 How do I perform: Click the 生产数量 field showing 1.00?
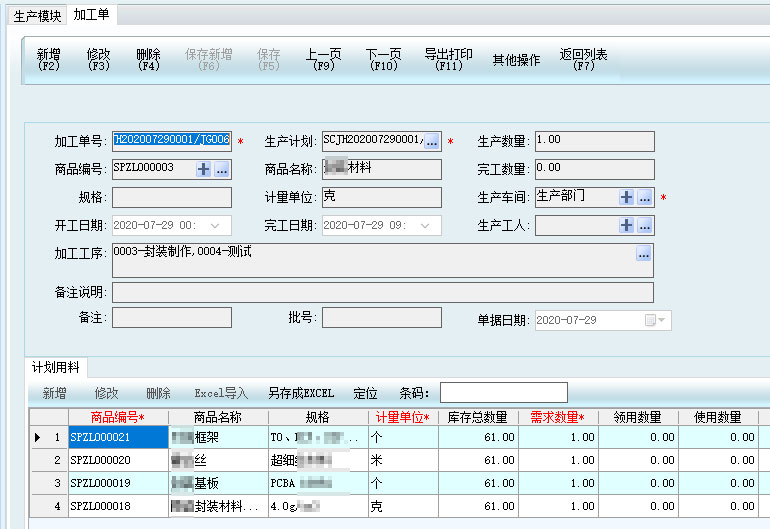595,141
